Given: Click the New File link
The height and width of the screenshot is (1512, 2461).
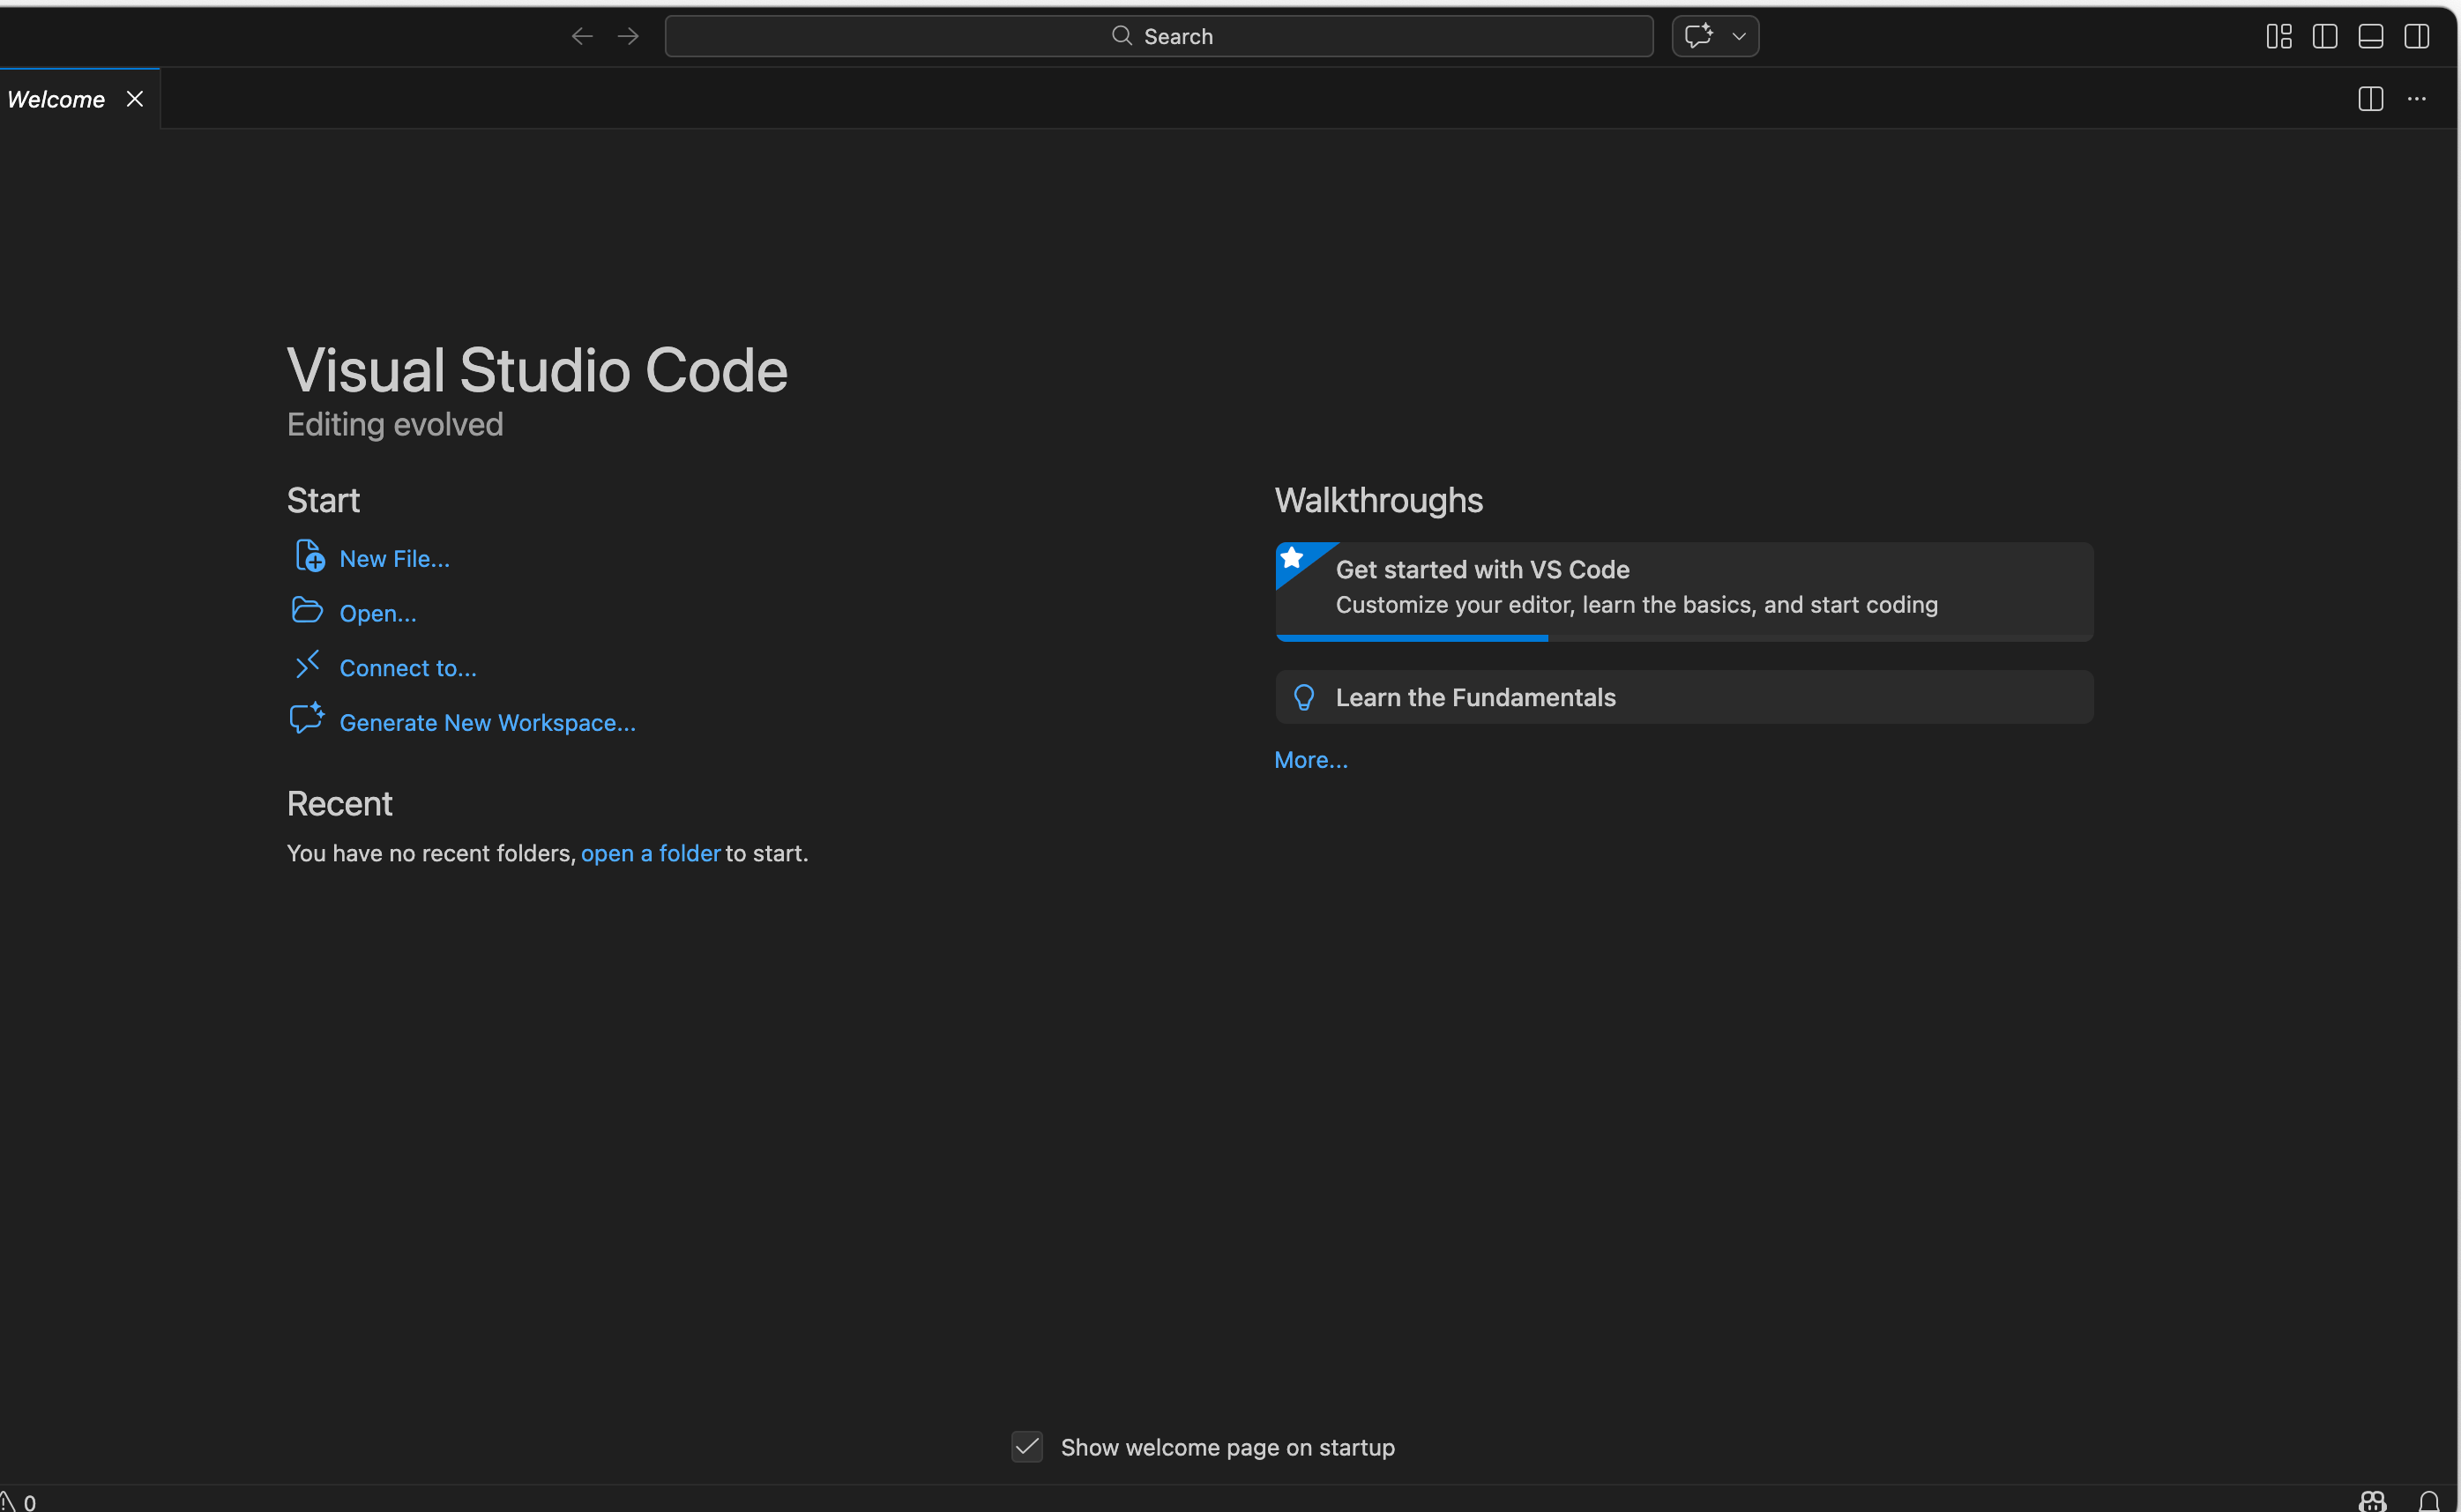Looking at the screenshot, I should [394, 559].
